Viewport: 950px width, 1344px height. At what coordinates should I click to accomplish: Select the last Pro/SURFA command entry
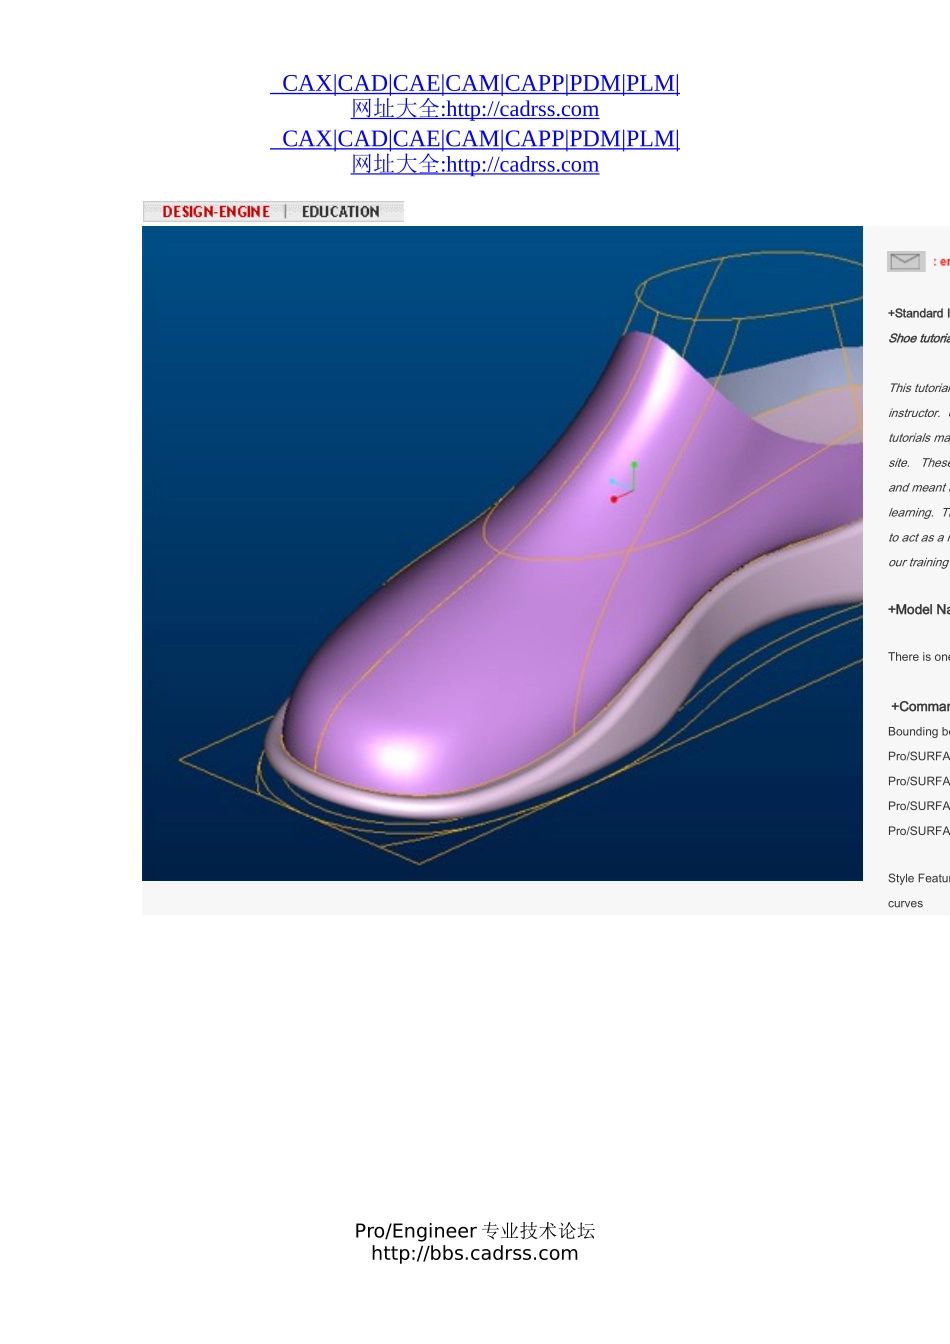click(918, 830)
